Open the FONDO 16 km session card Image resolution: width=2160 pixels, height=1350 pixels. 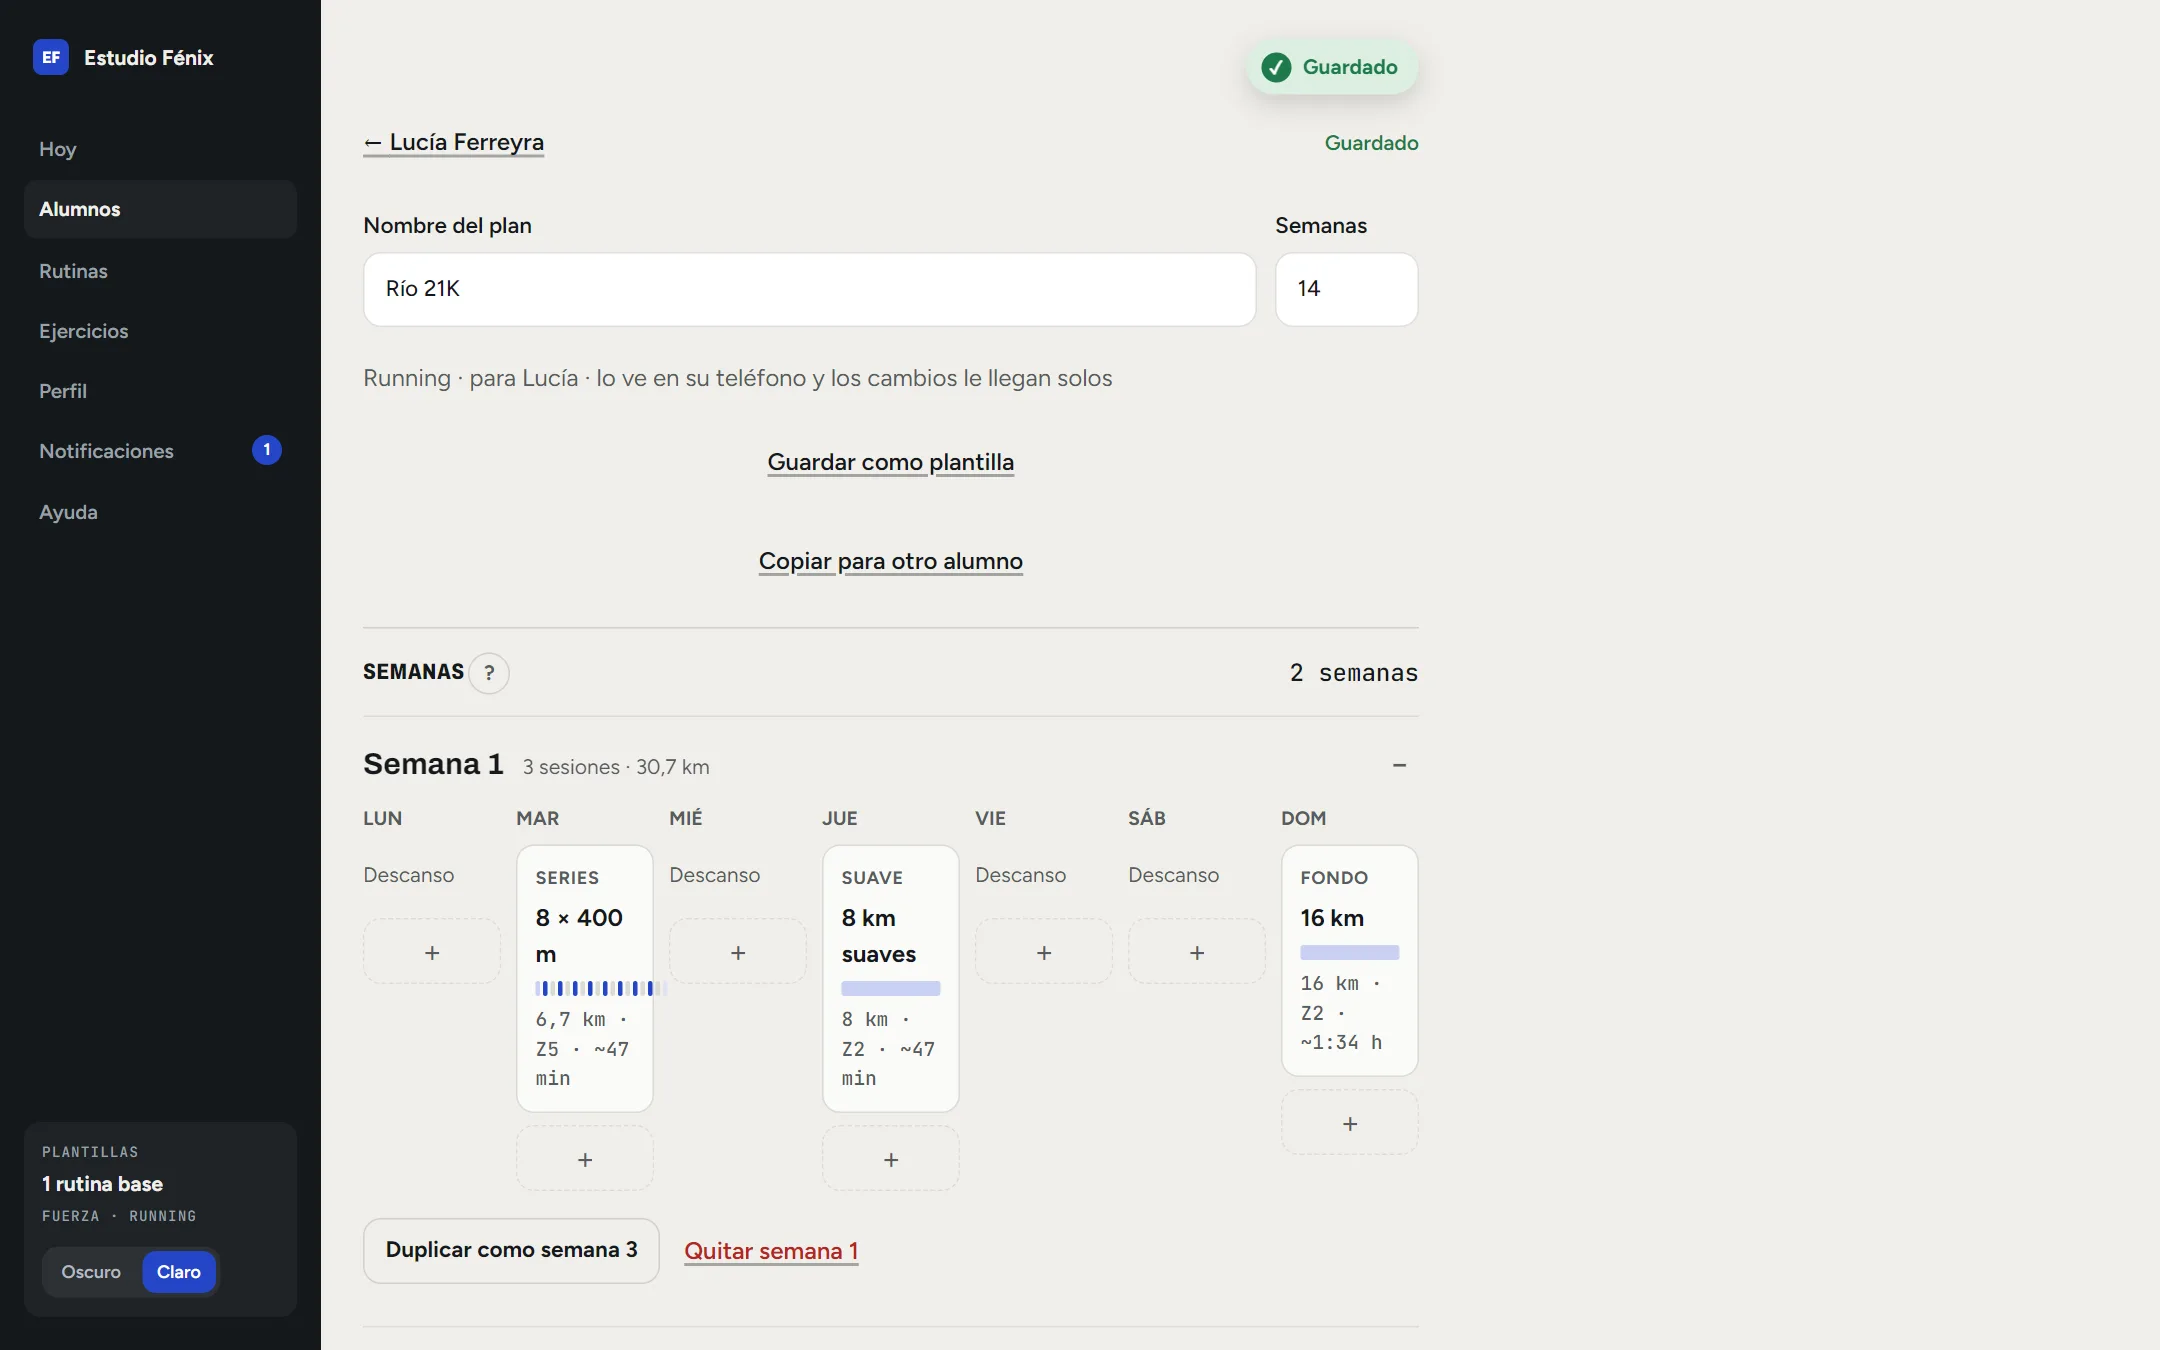click(x=1350, y=960)
